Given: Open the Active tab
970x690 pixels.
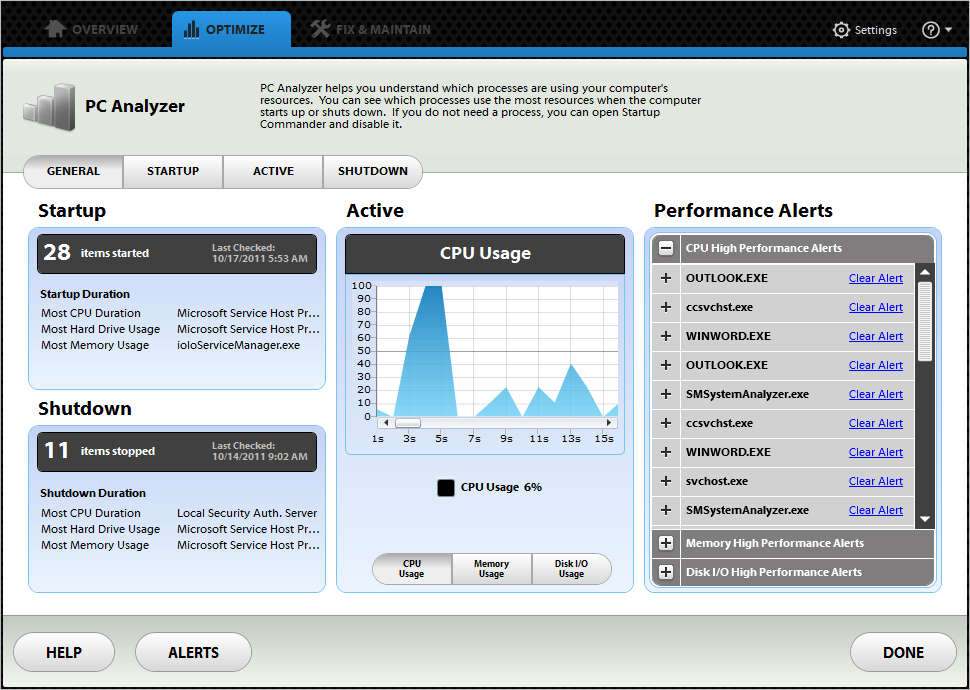Looking at the screenshot, I should pos(272,171).
